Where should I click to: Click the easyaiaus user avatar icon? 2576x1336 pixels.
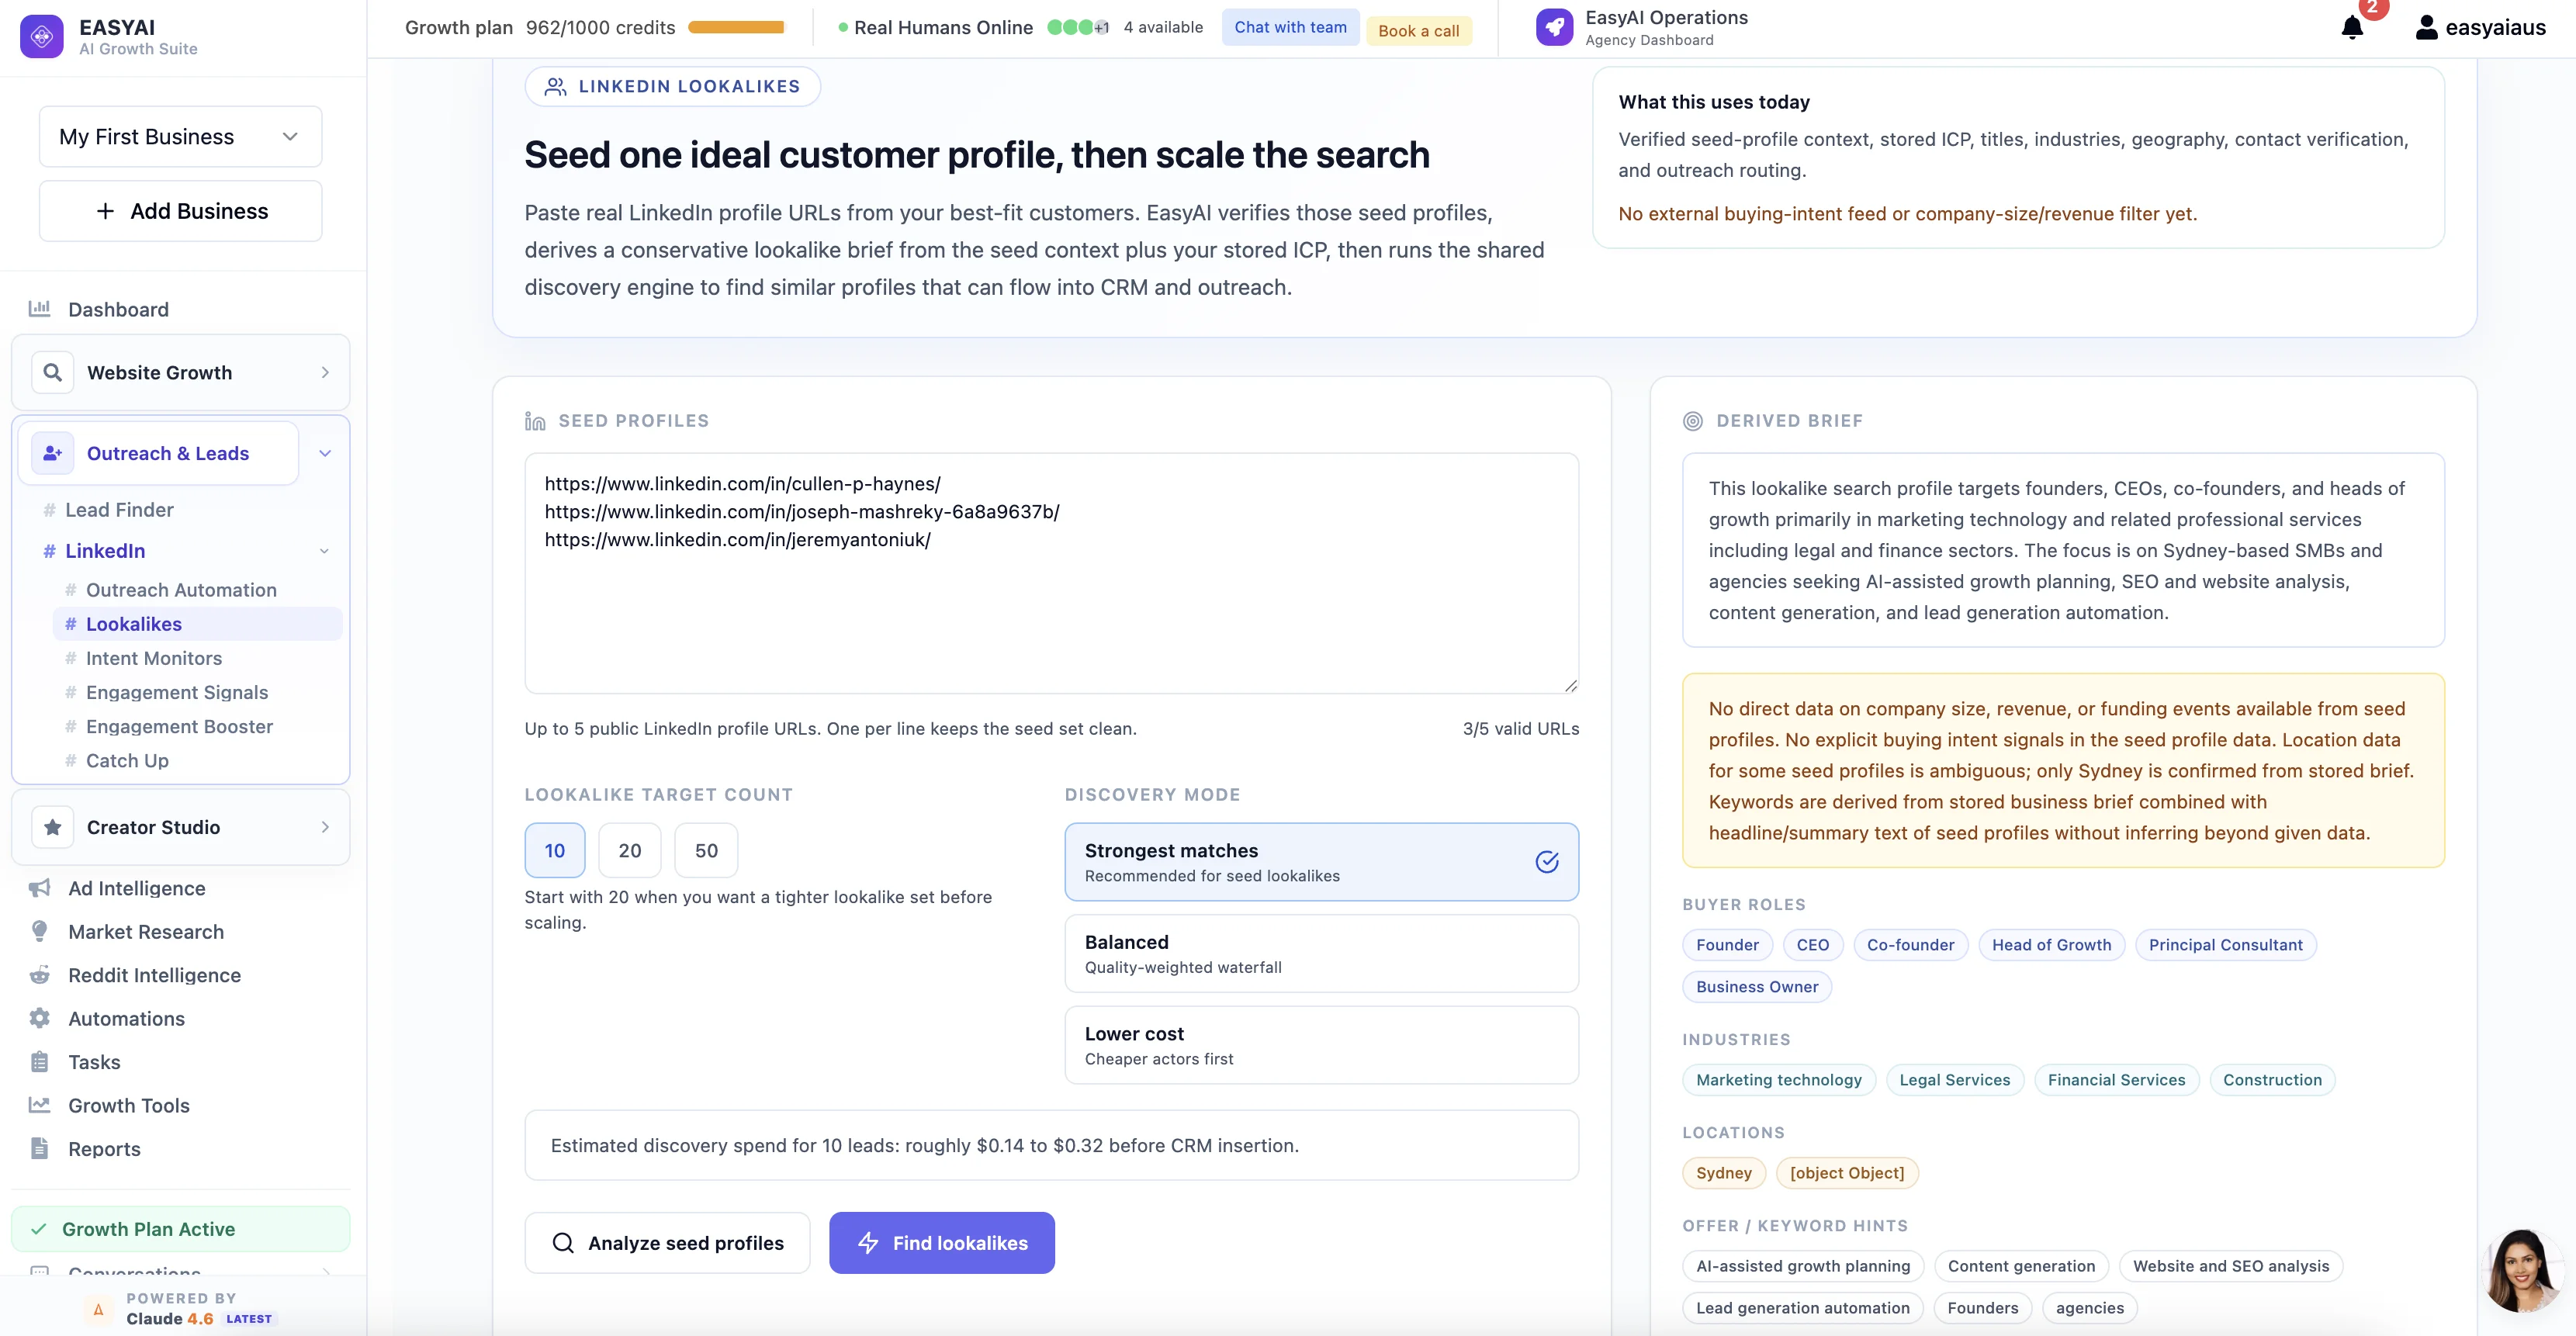click(2426, 28)
